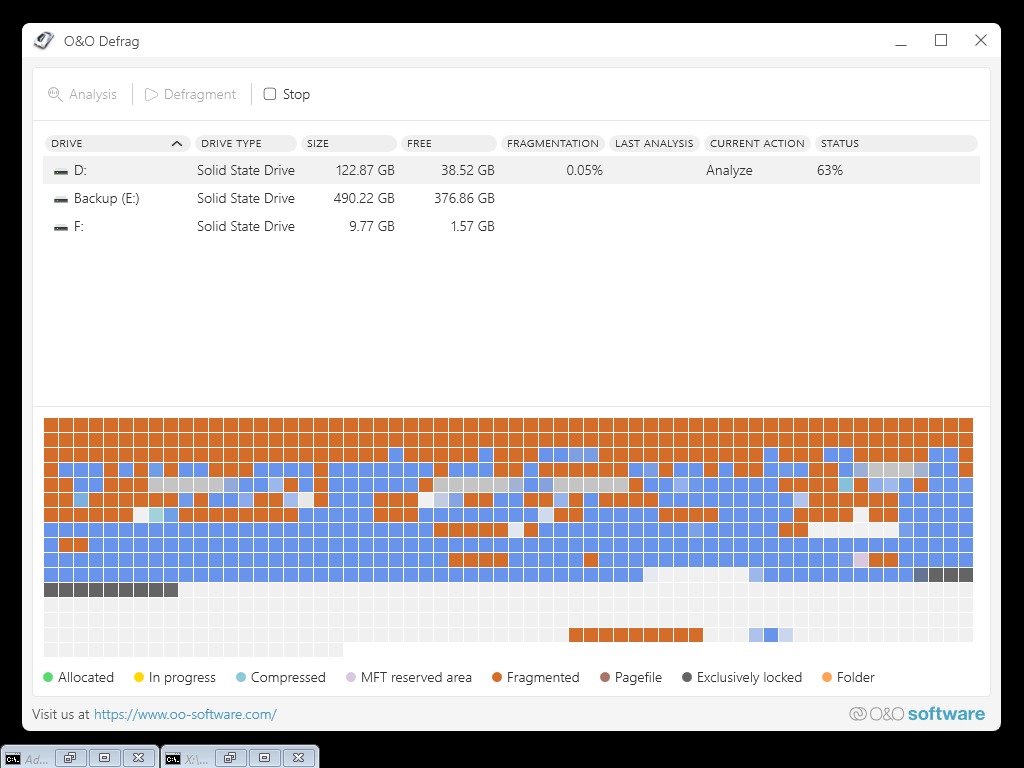Image resolution: width=1024 pixels, height=768 pixels.
Task: Close the O&O Defrag window
Action: click(x=981, y=40)
